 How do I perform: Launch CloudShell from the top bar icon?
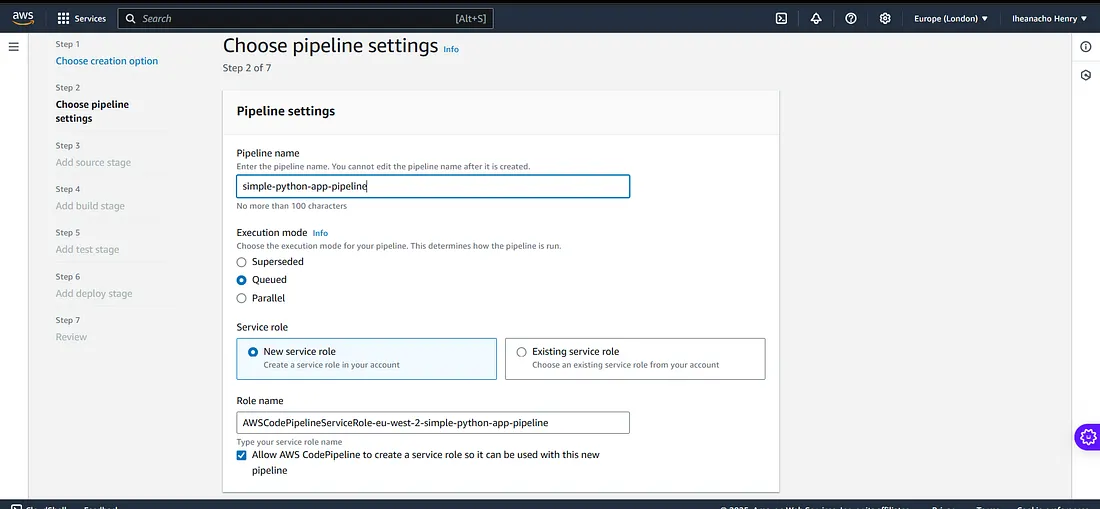coord(781,19)
